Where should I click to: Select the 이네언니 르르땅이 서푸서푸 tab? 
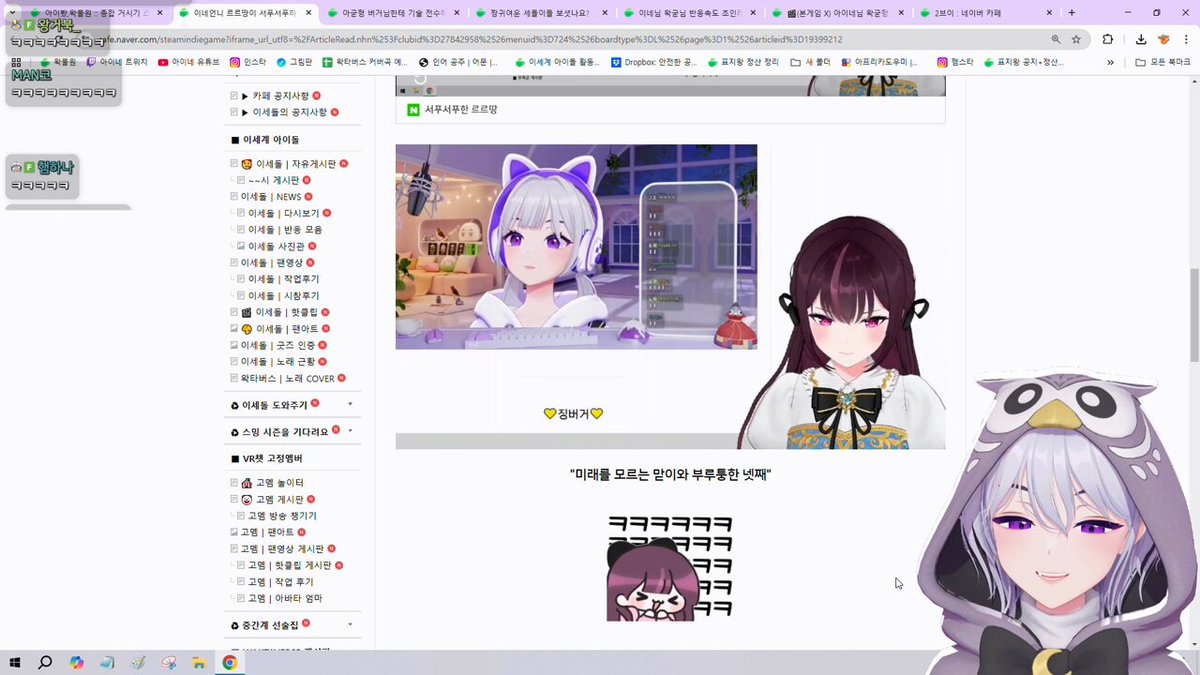point(245,13)
